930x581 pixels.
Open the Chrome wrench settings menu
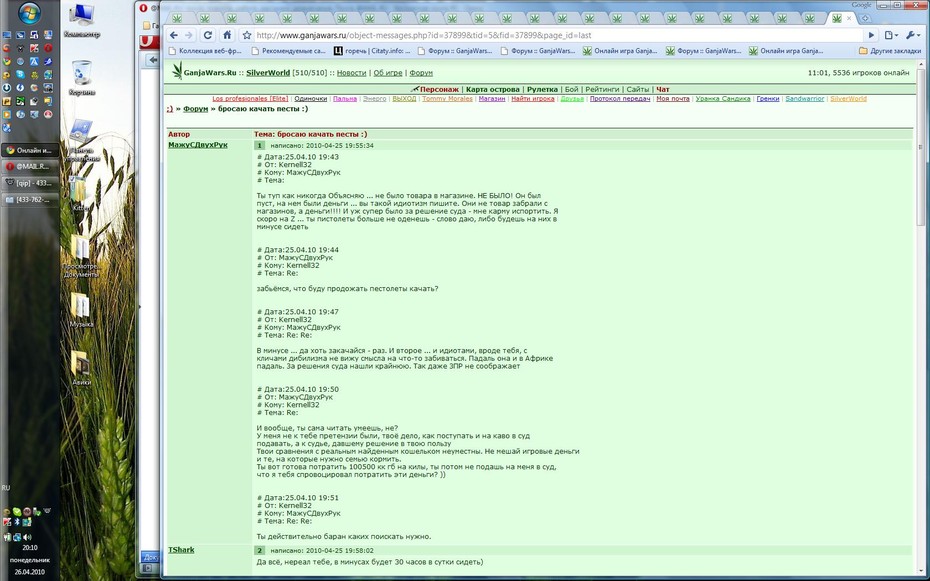[x=913, y=36]
